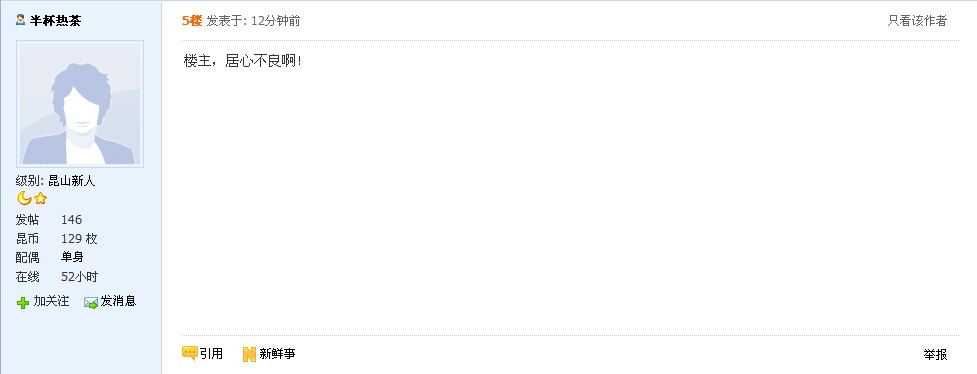Viewport: 977px width, 374px height.
Task: Follow user via 加关注 link
Action: [x=51, y=301]
